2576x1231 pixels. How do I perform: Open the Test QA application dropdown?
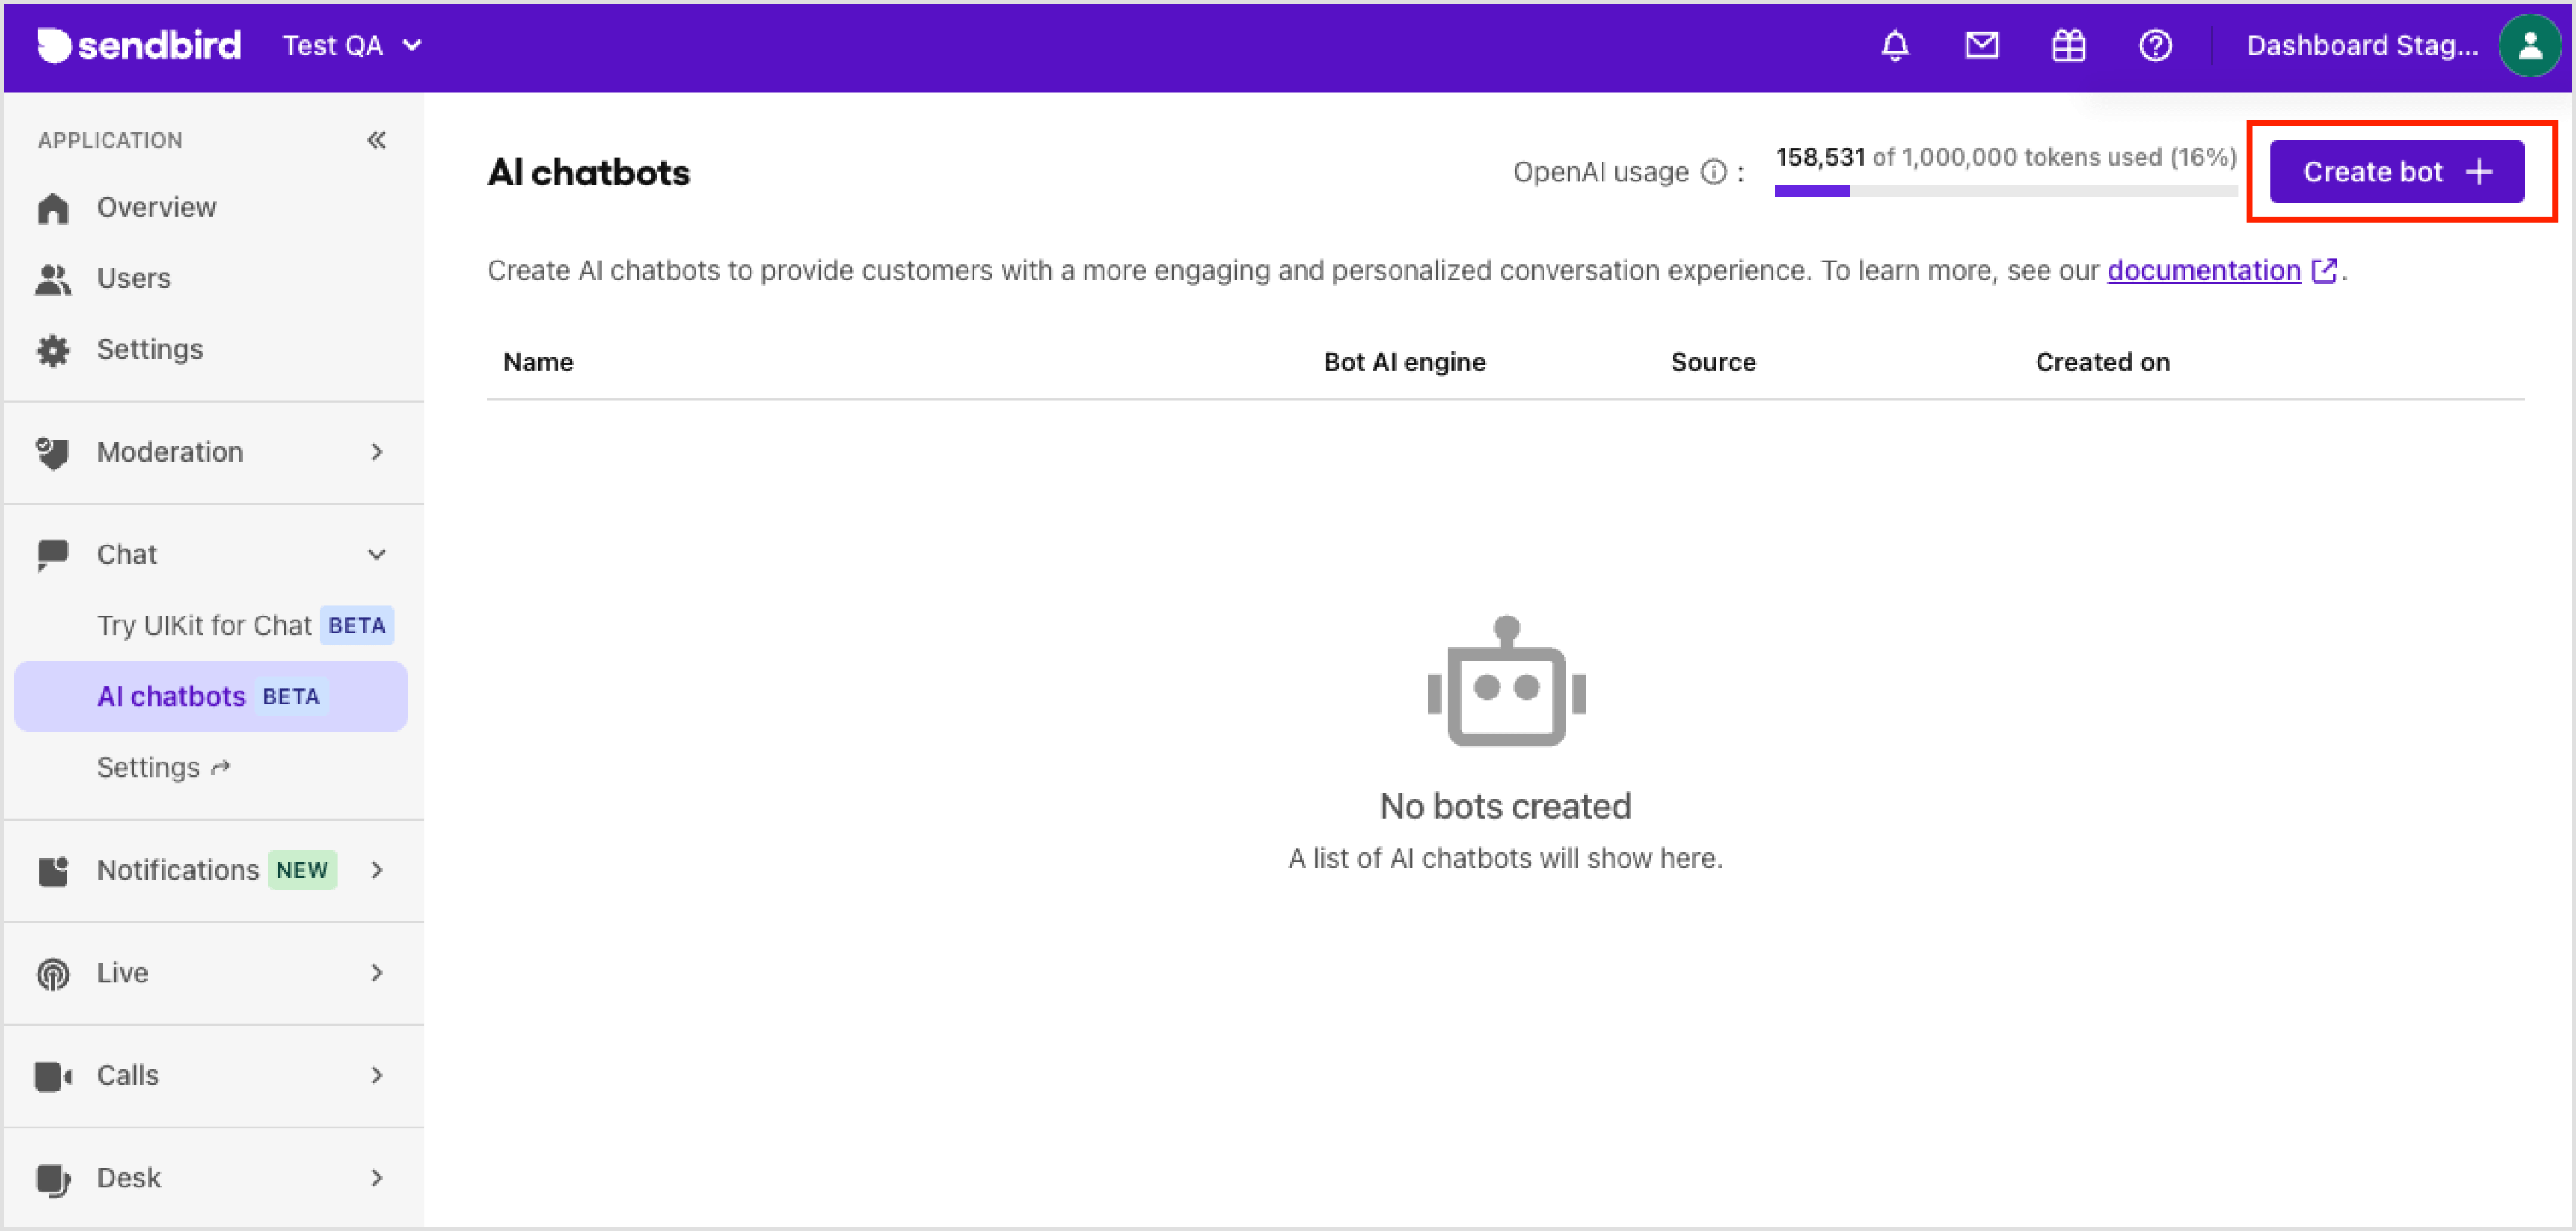tap(352, 46)
